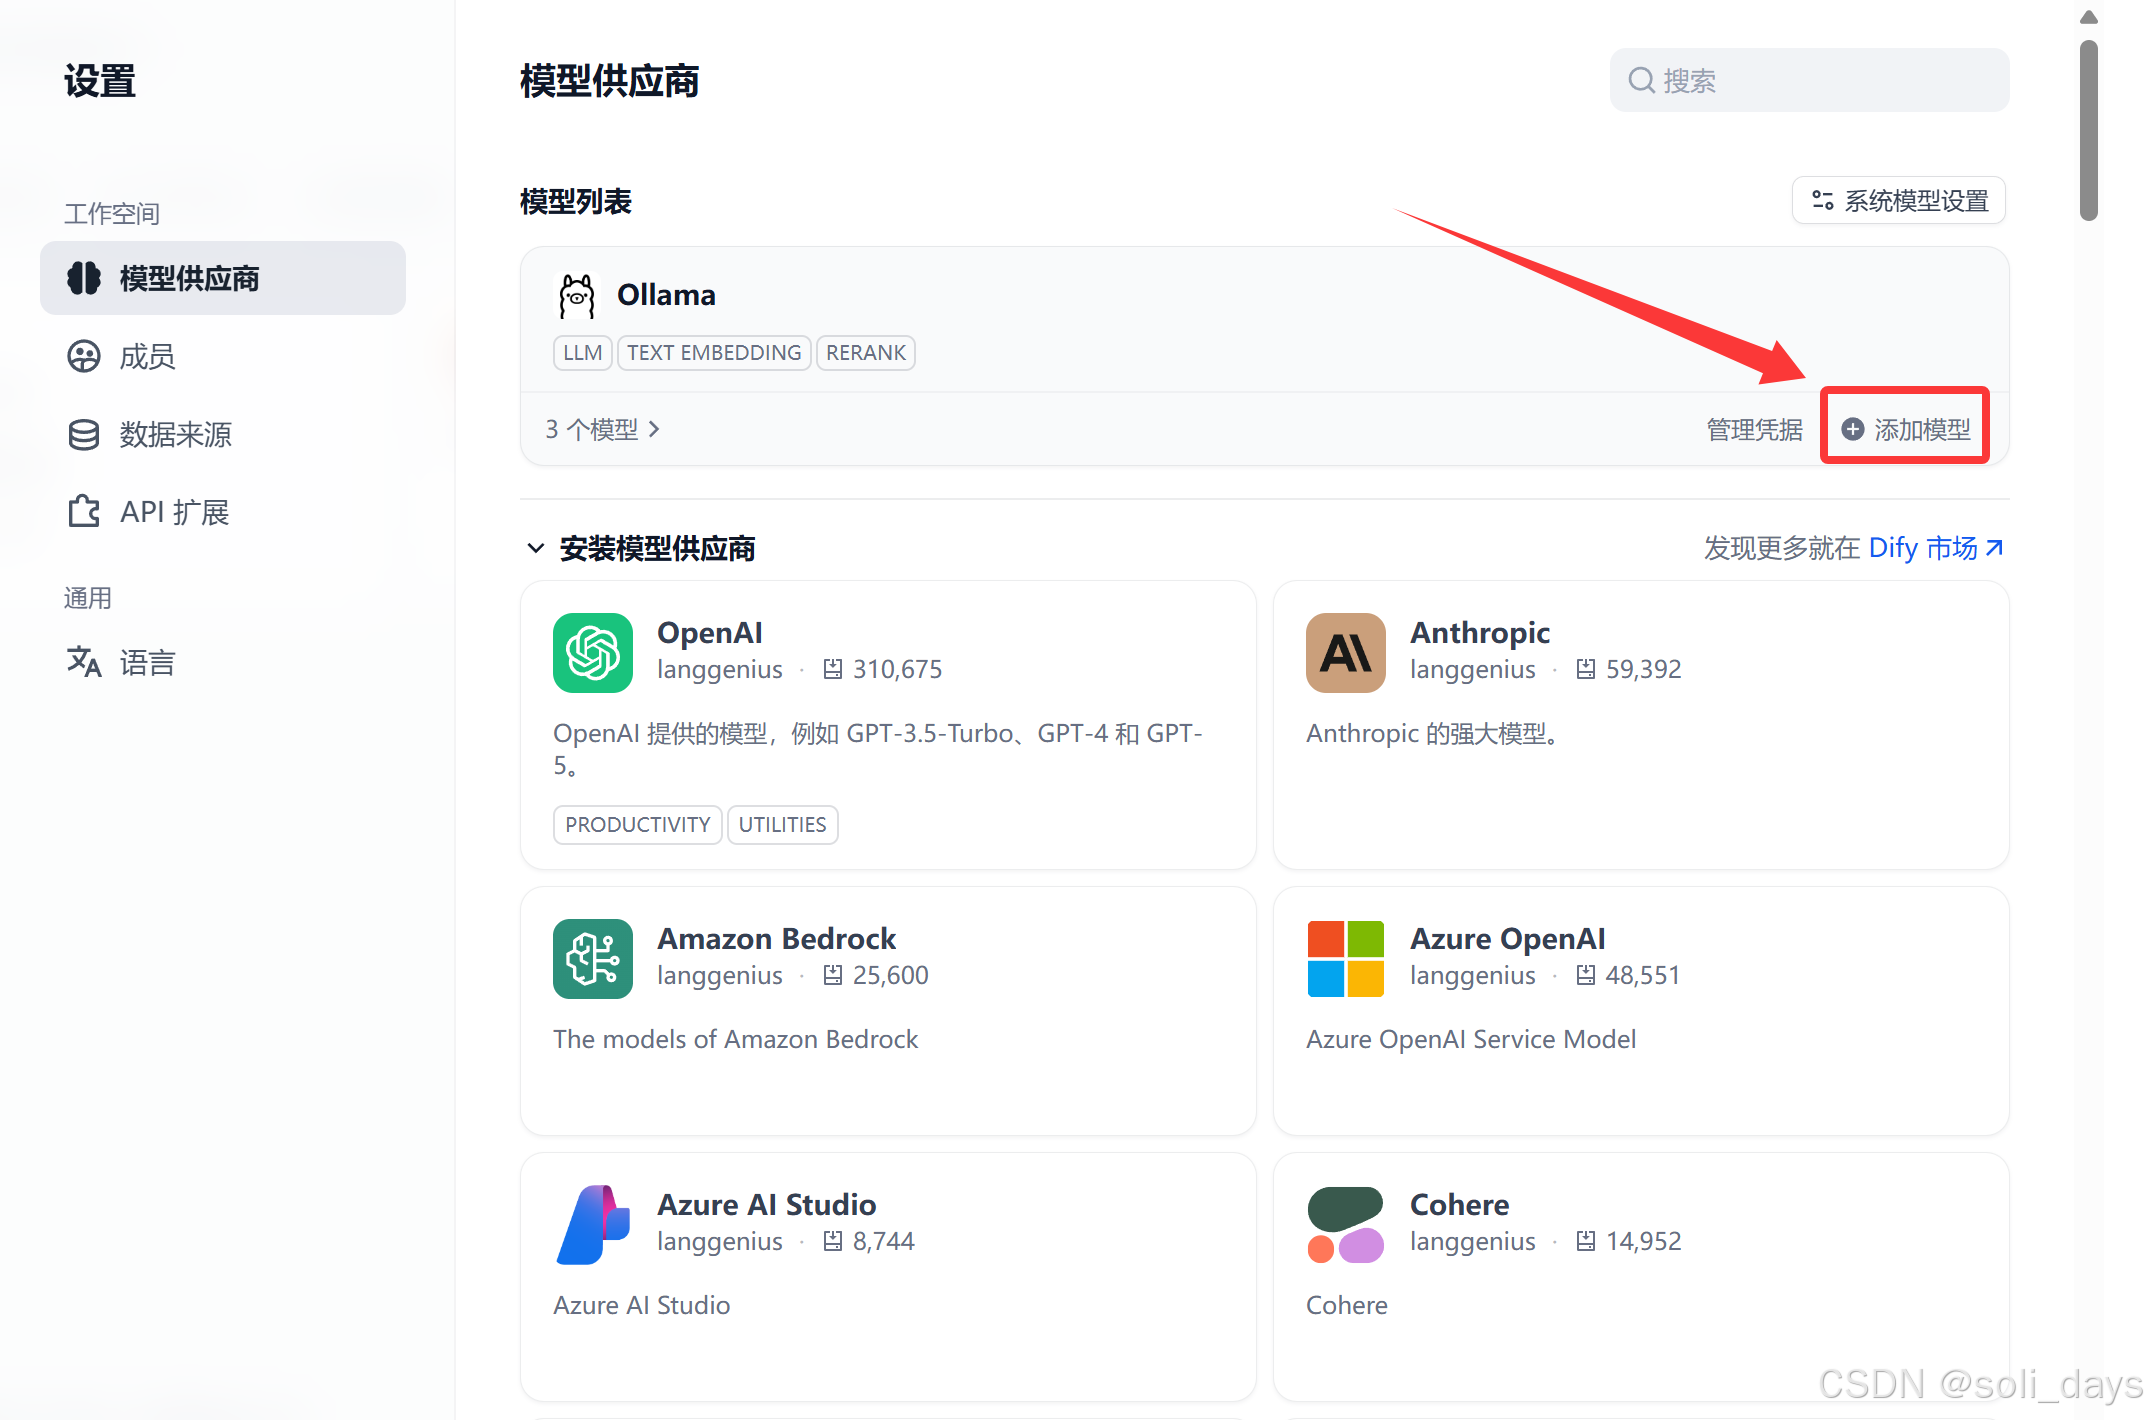
Task: Select the Azure AI Studio provider title
Action: (x=766, y=1204)
